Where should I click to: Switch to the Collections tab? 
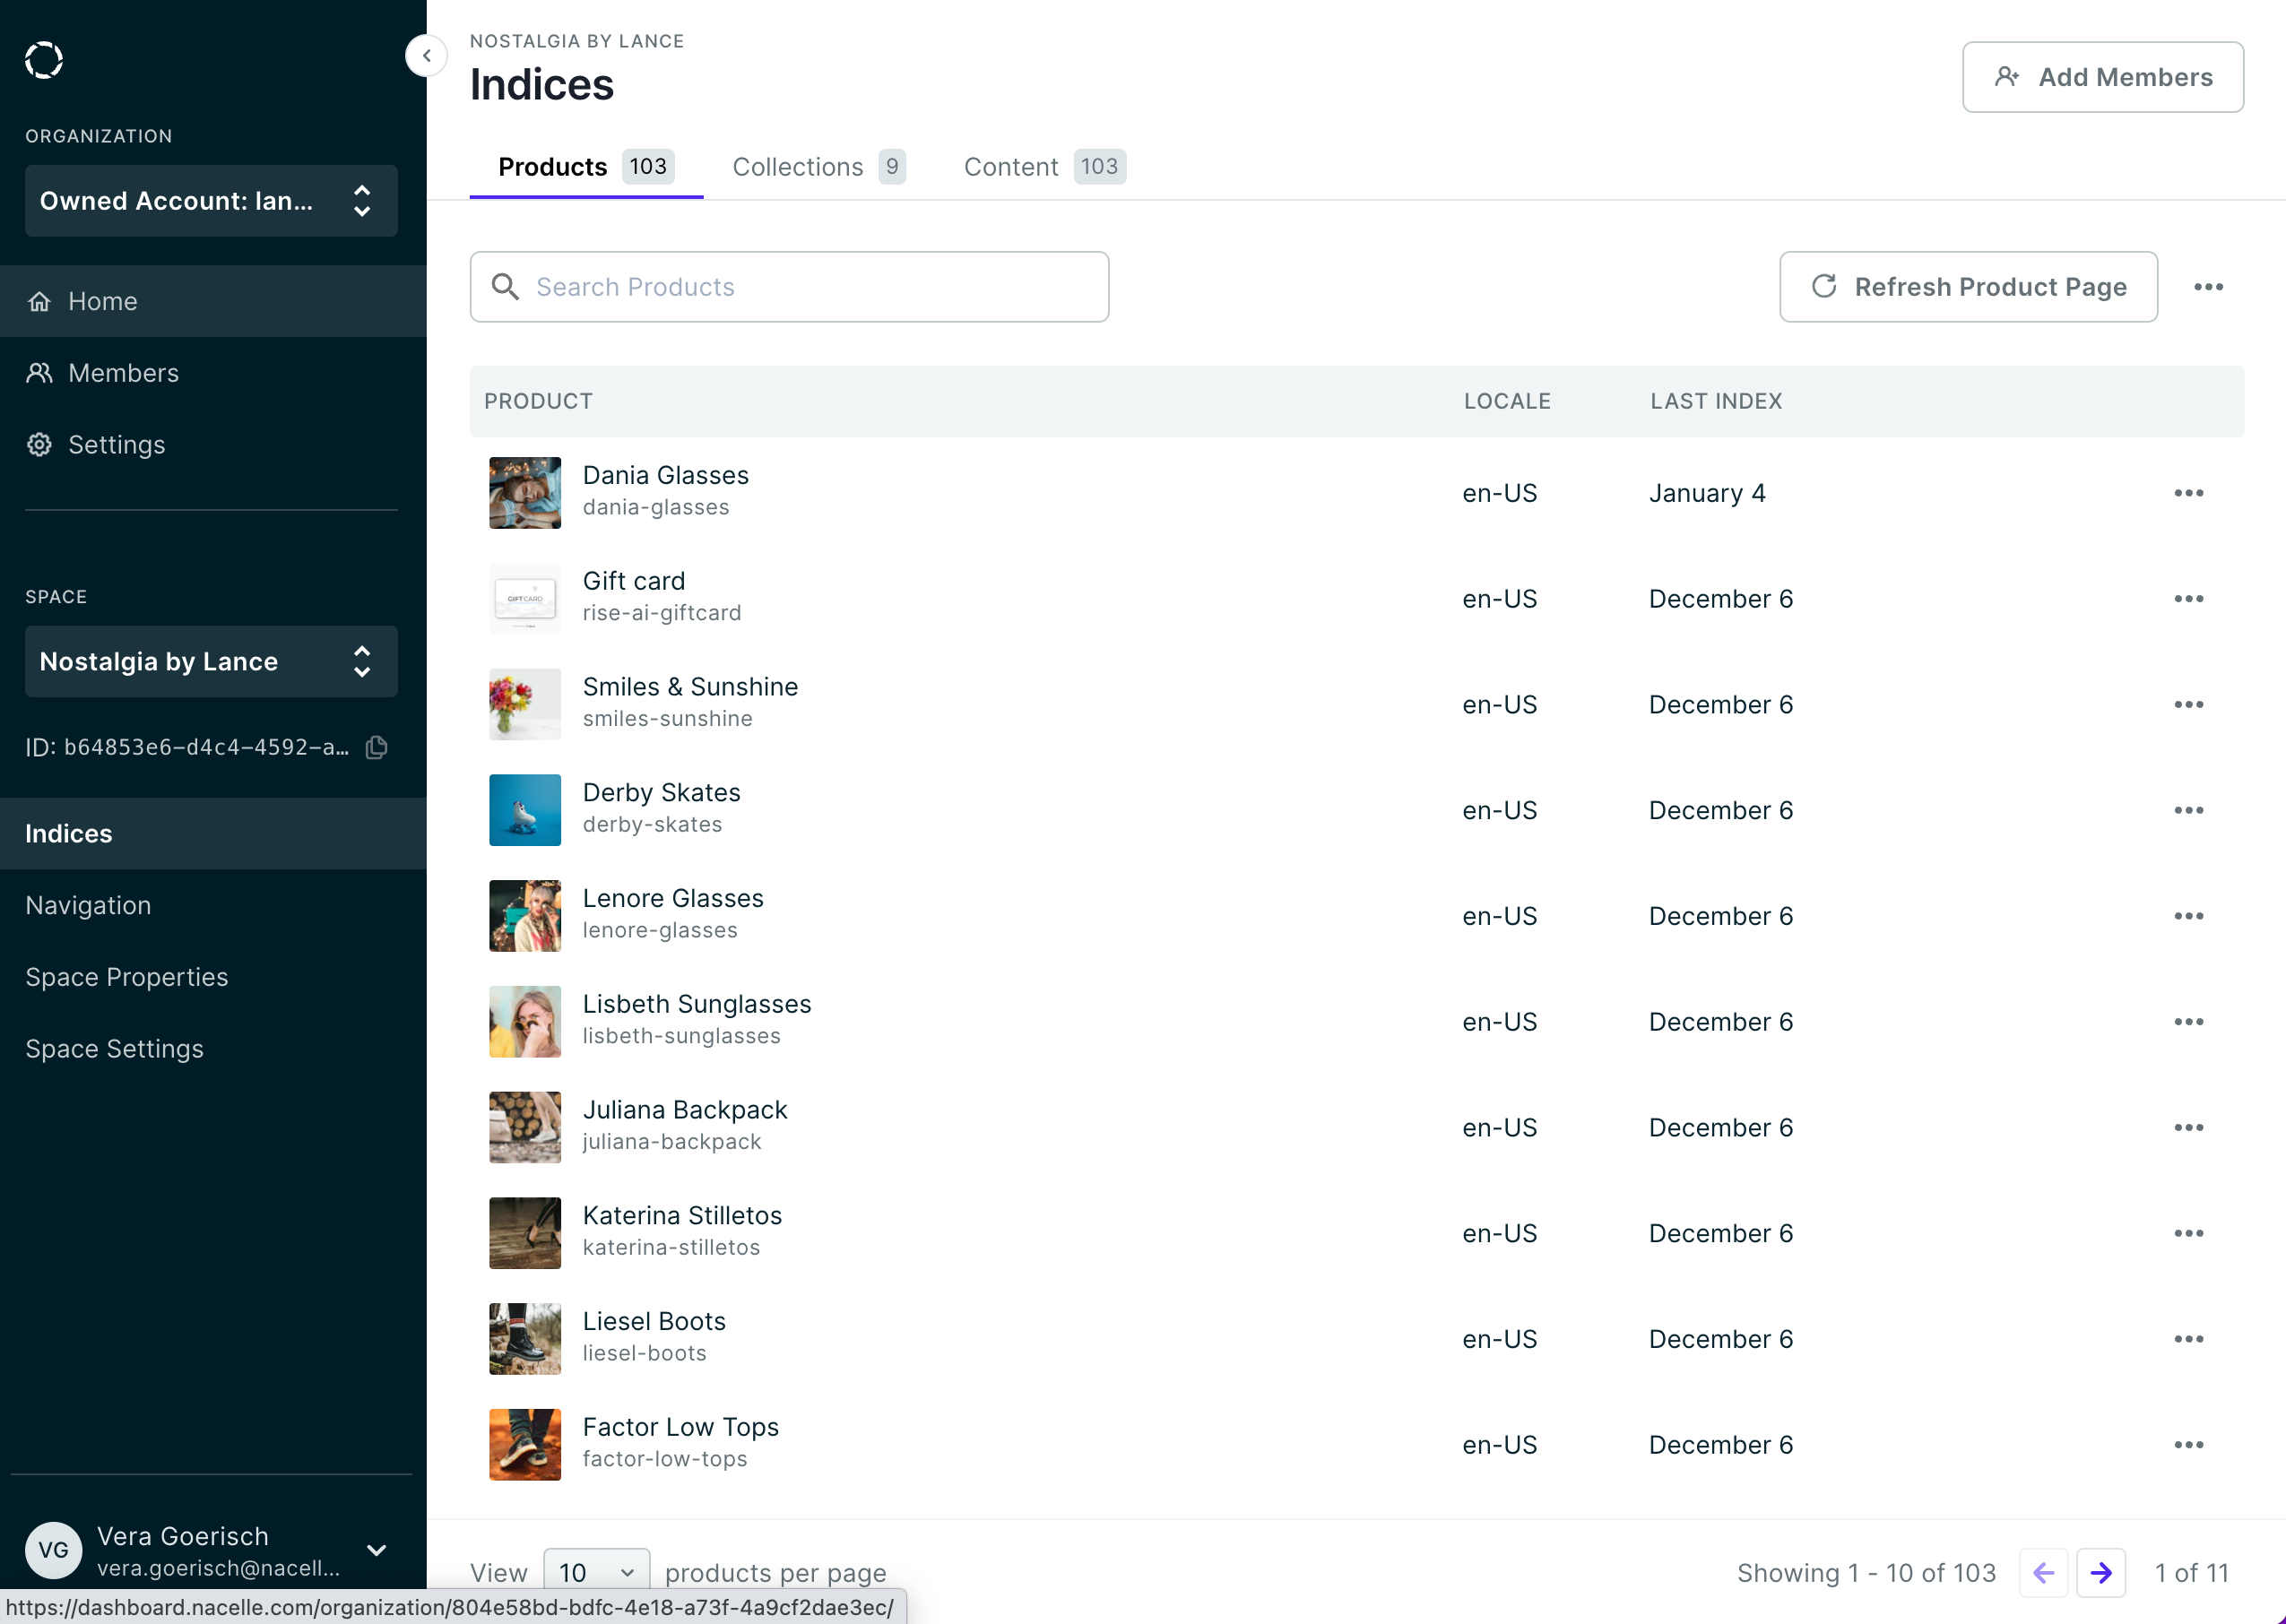click(817, 167)
